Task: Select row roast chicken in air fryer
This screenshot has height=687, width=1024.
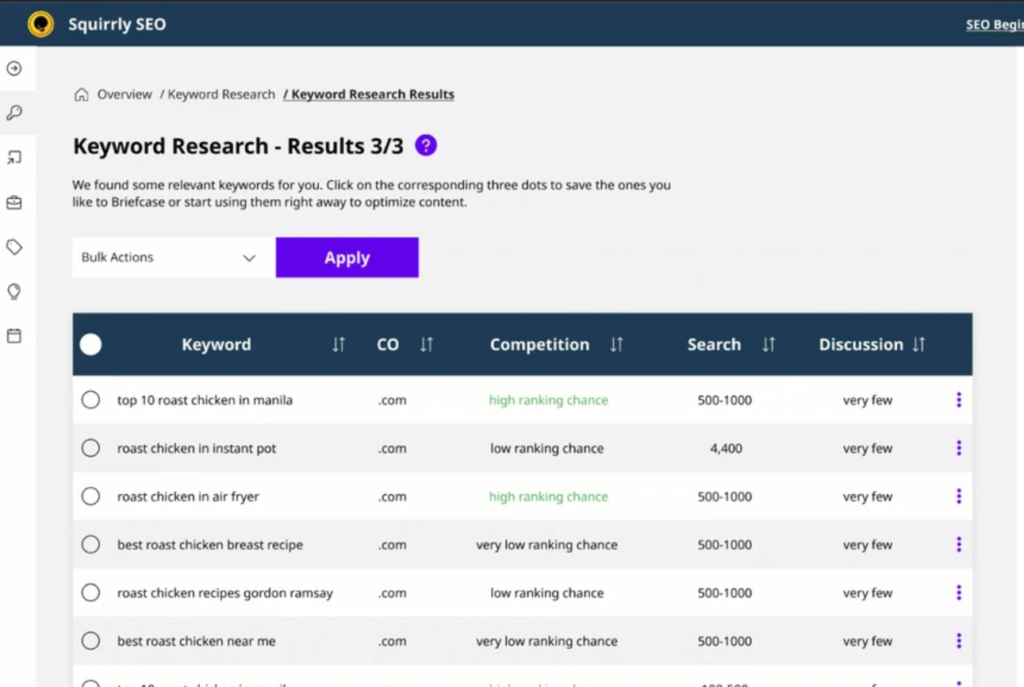Action: pos(91,496)
